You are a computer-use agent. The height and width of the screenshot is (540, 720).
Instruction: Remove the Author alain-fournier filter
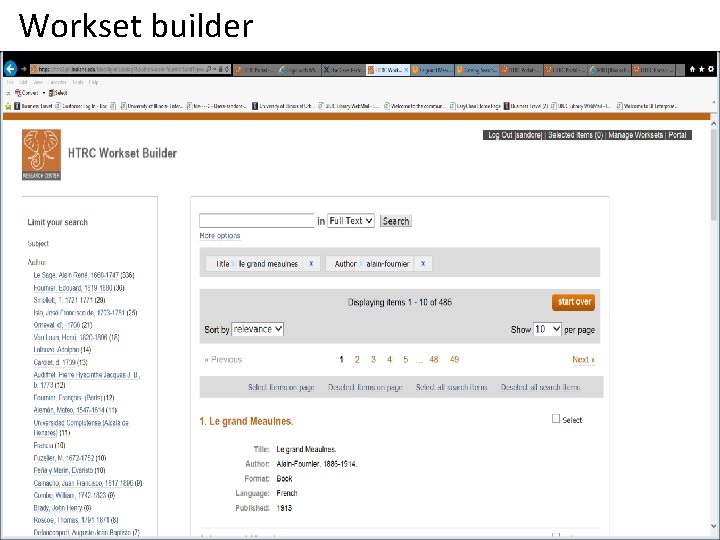(423, 264)
